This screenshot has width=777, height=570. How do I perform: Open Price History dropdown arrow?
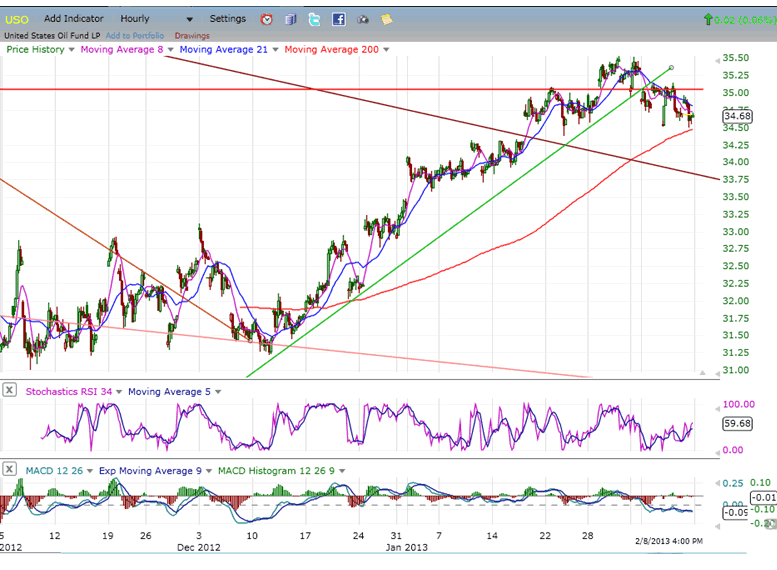point(71,49)
